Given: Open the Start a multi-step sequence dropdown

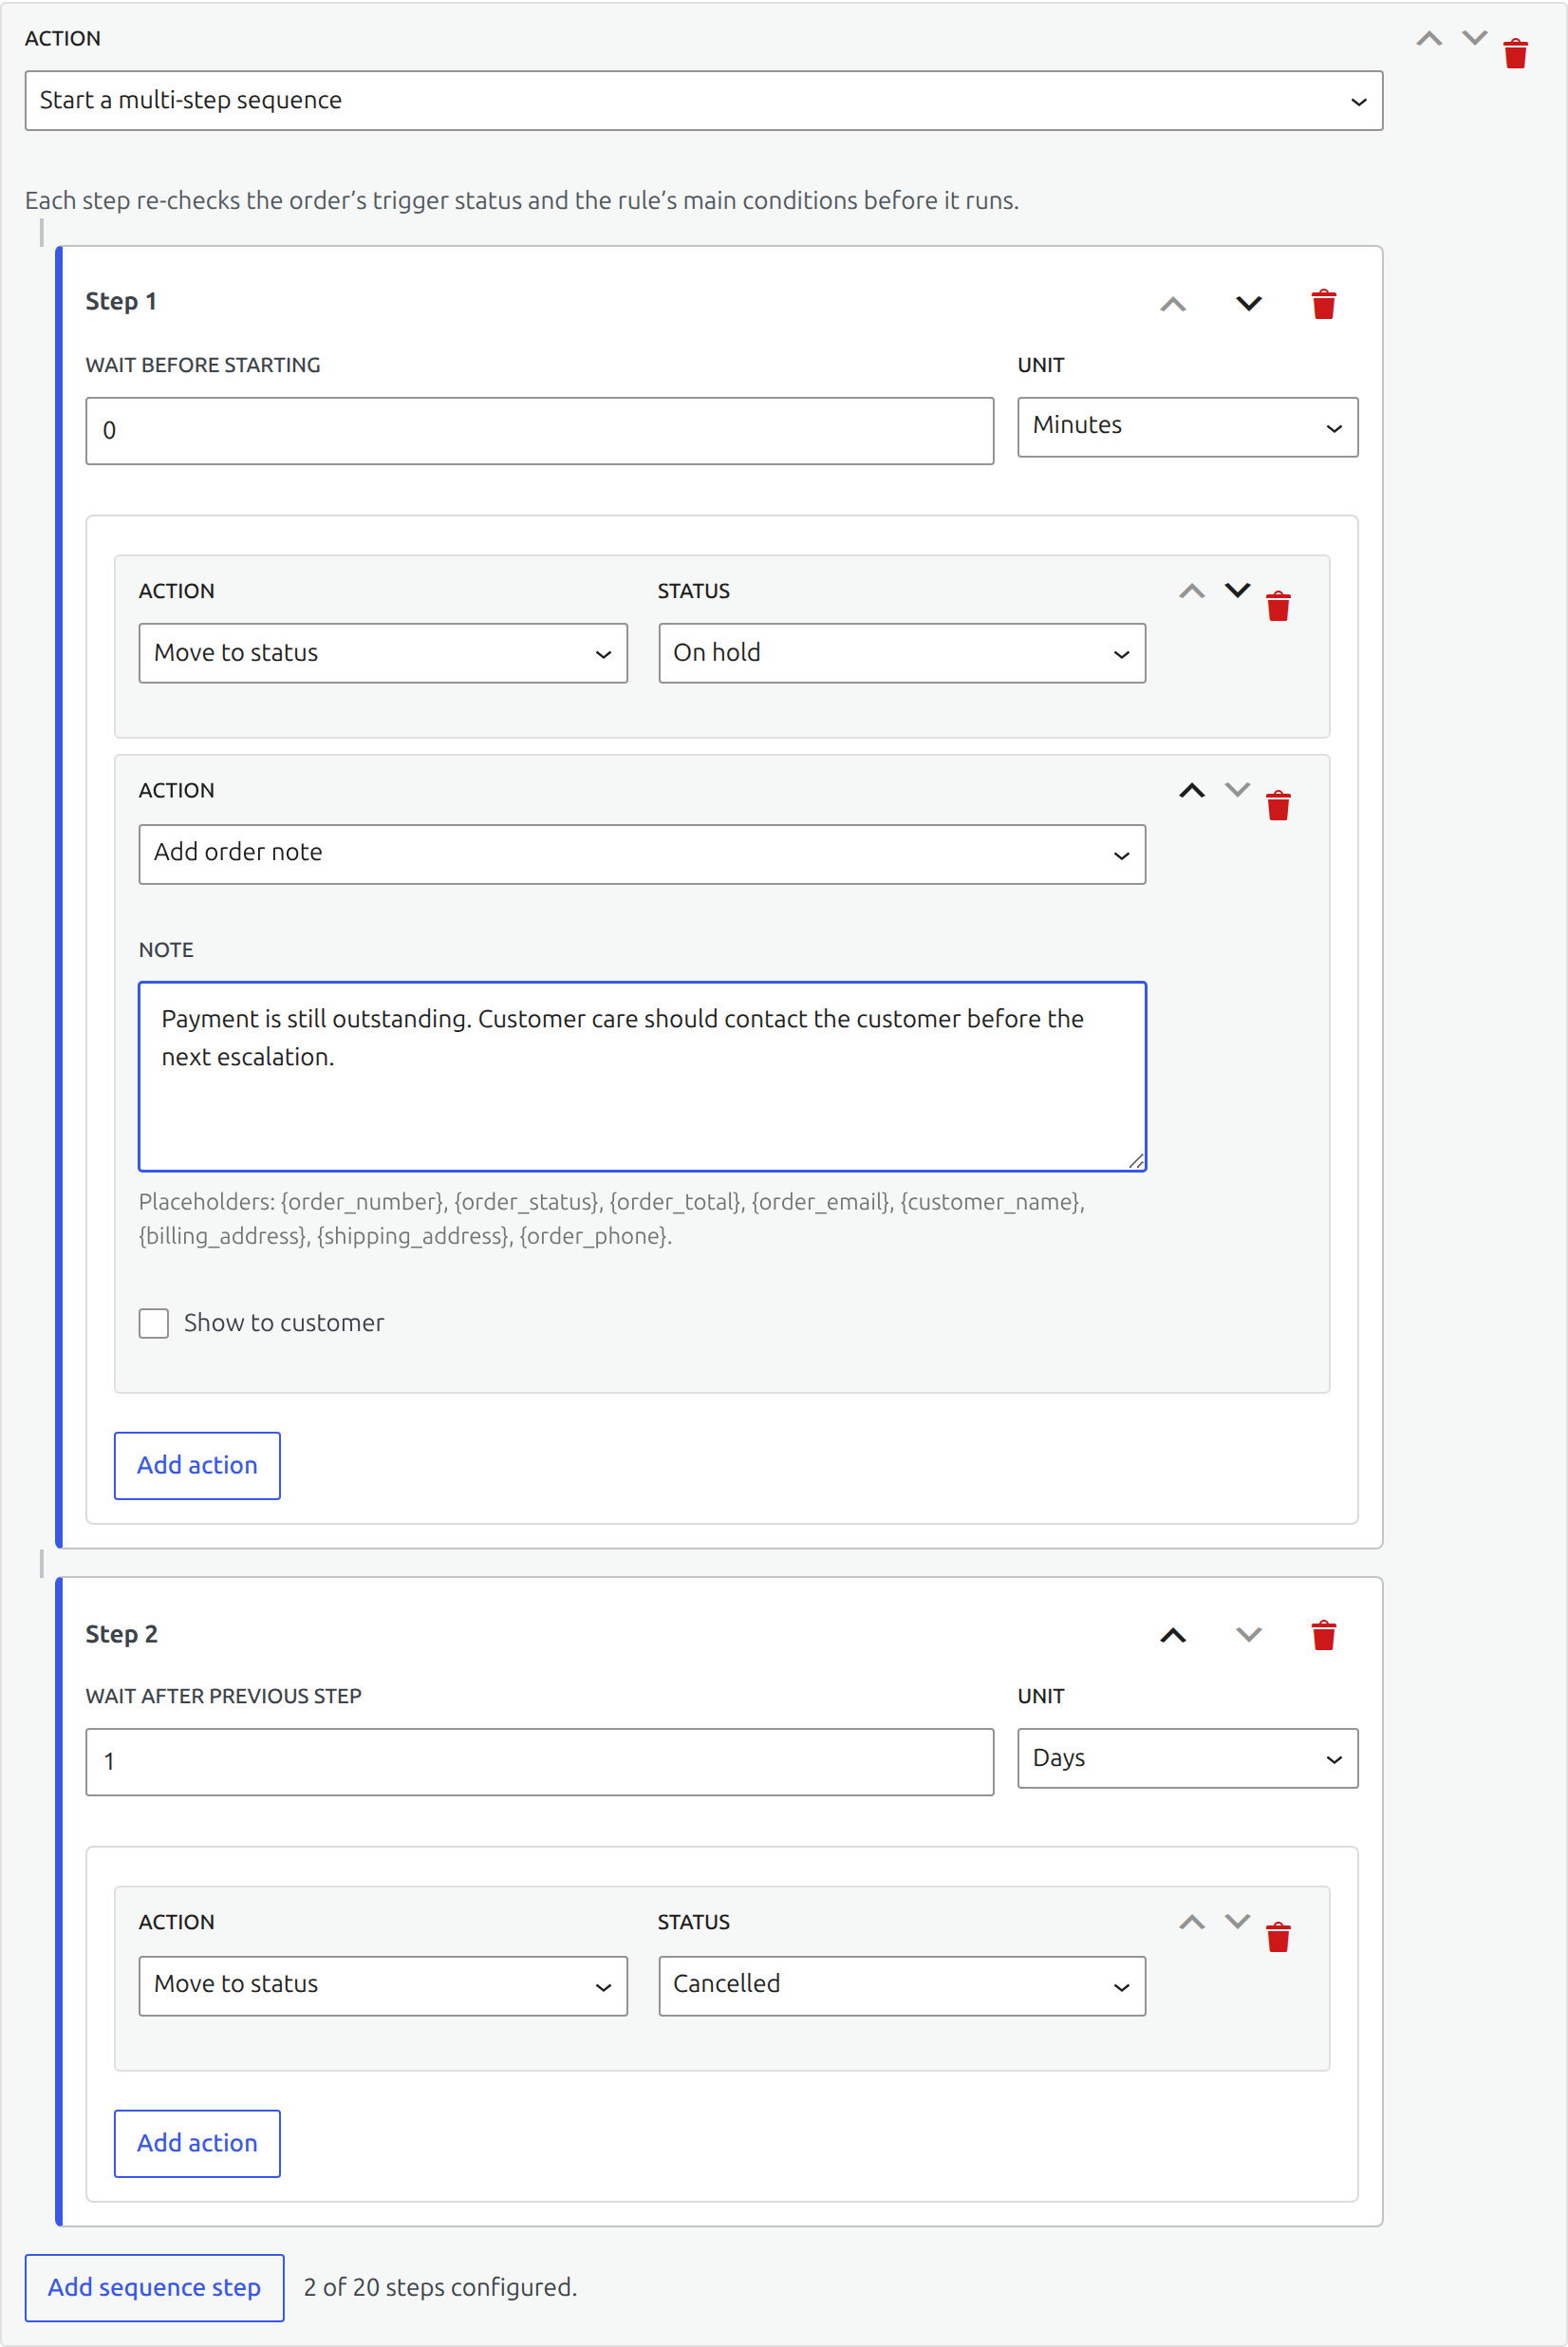Looking at the screenshot, I should 704,100.
